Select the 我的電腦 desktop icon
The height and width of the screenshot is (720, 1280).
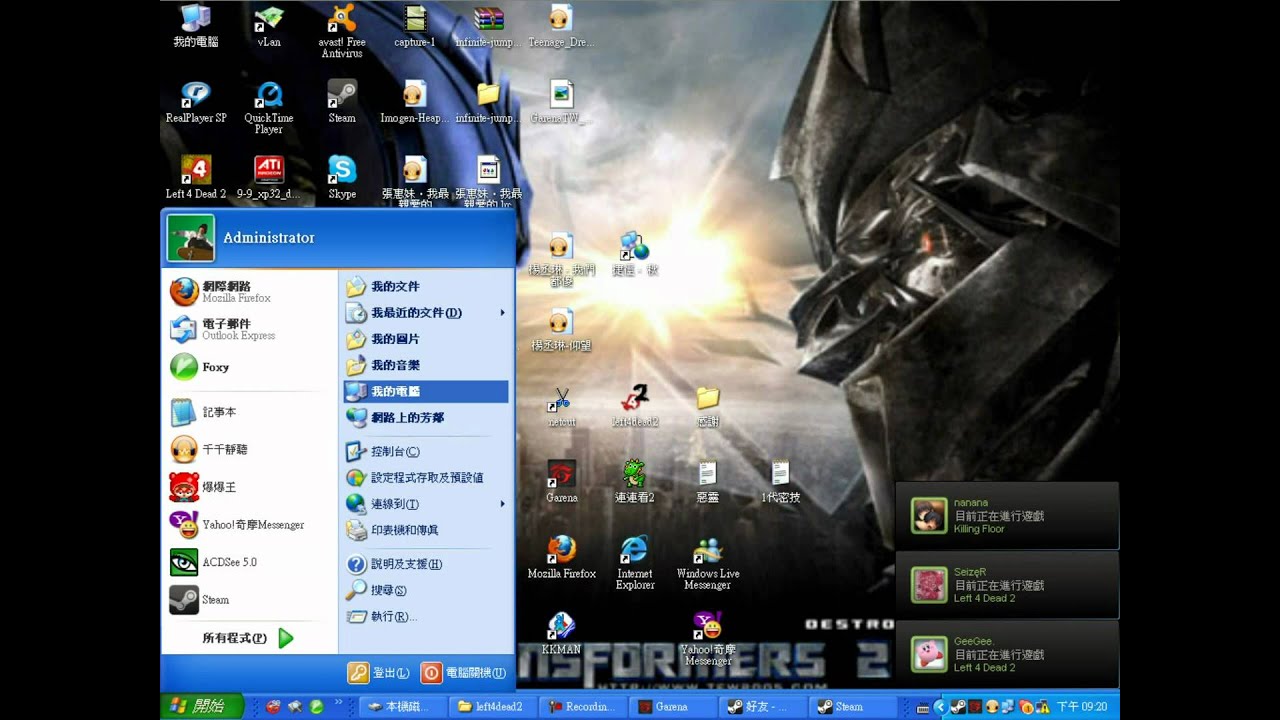[x=196, y=27]
